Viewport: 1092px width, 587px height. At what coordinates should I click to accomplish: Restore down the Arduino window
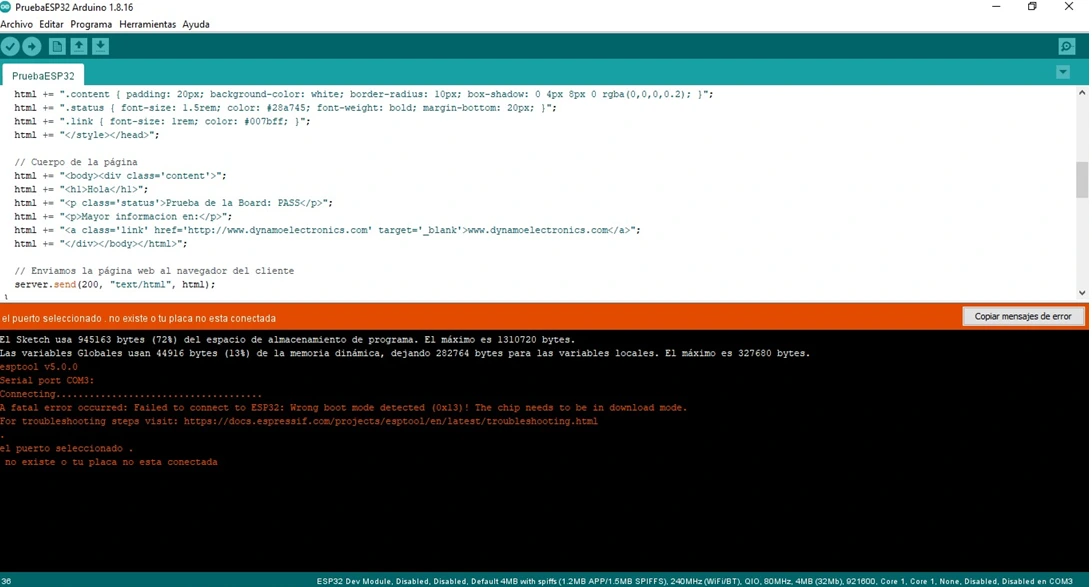click(1032, 7)
